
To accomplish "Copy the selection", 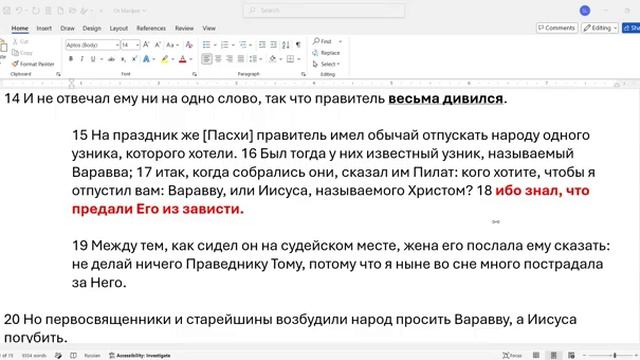I will click(22, 53).
